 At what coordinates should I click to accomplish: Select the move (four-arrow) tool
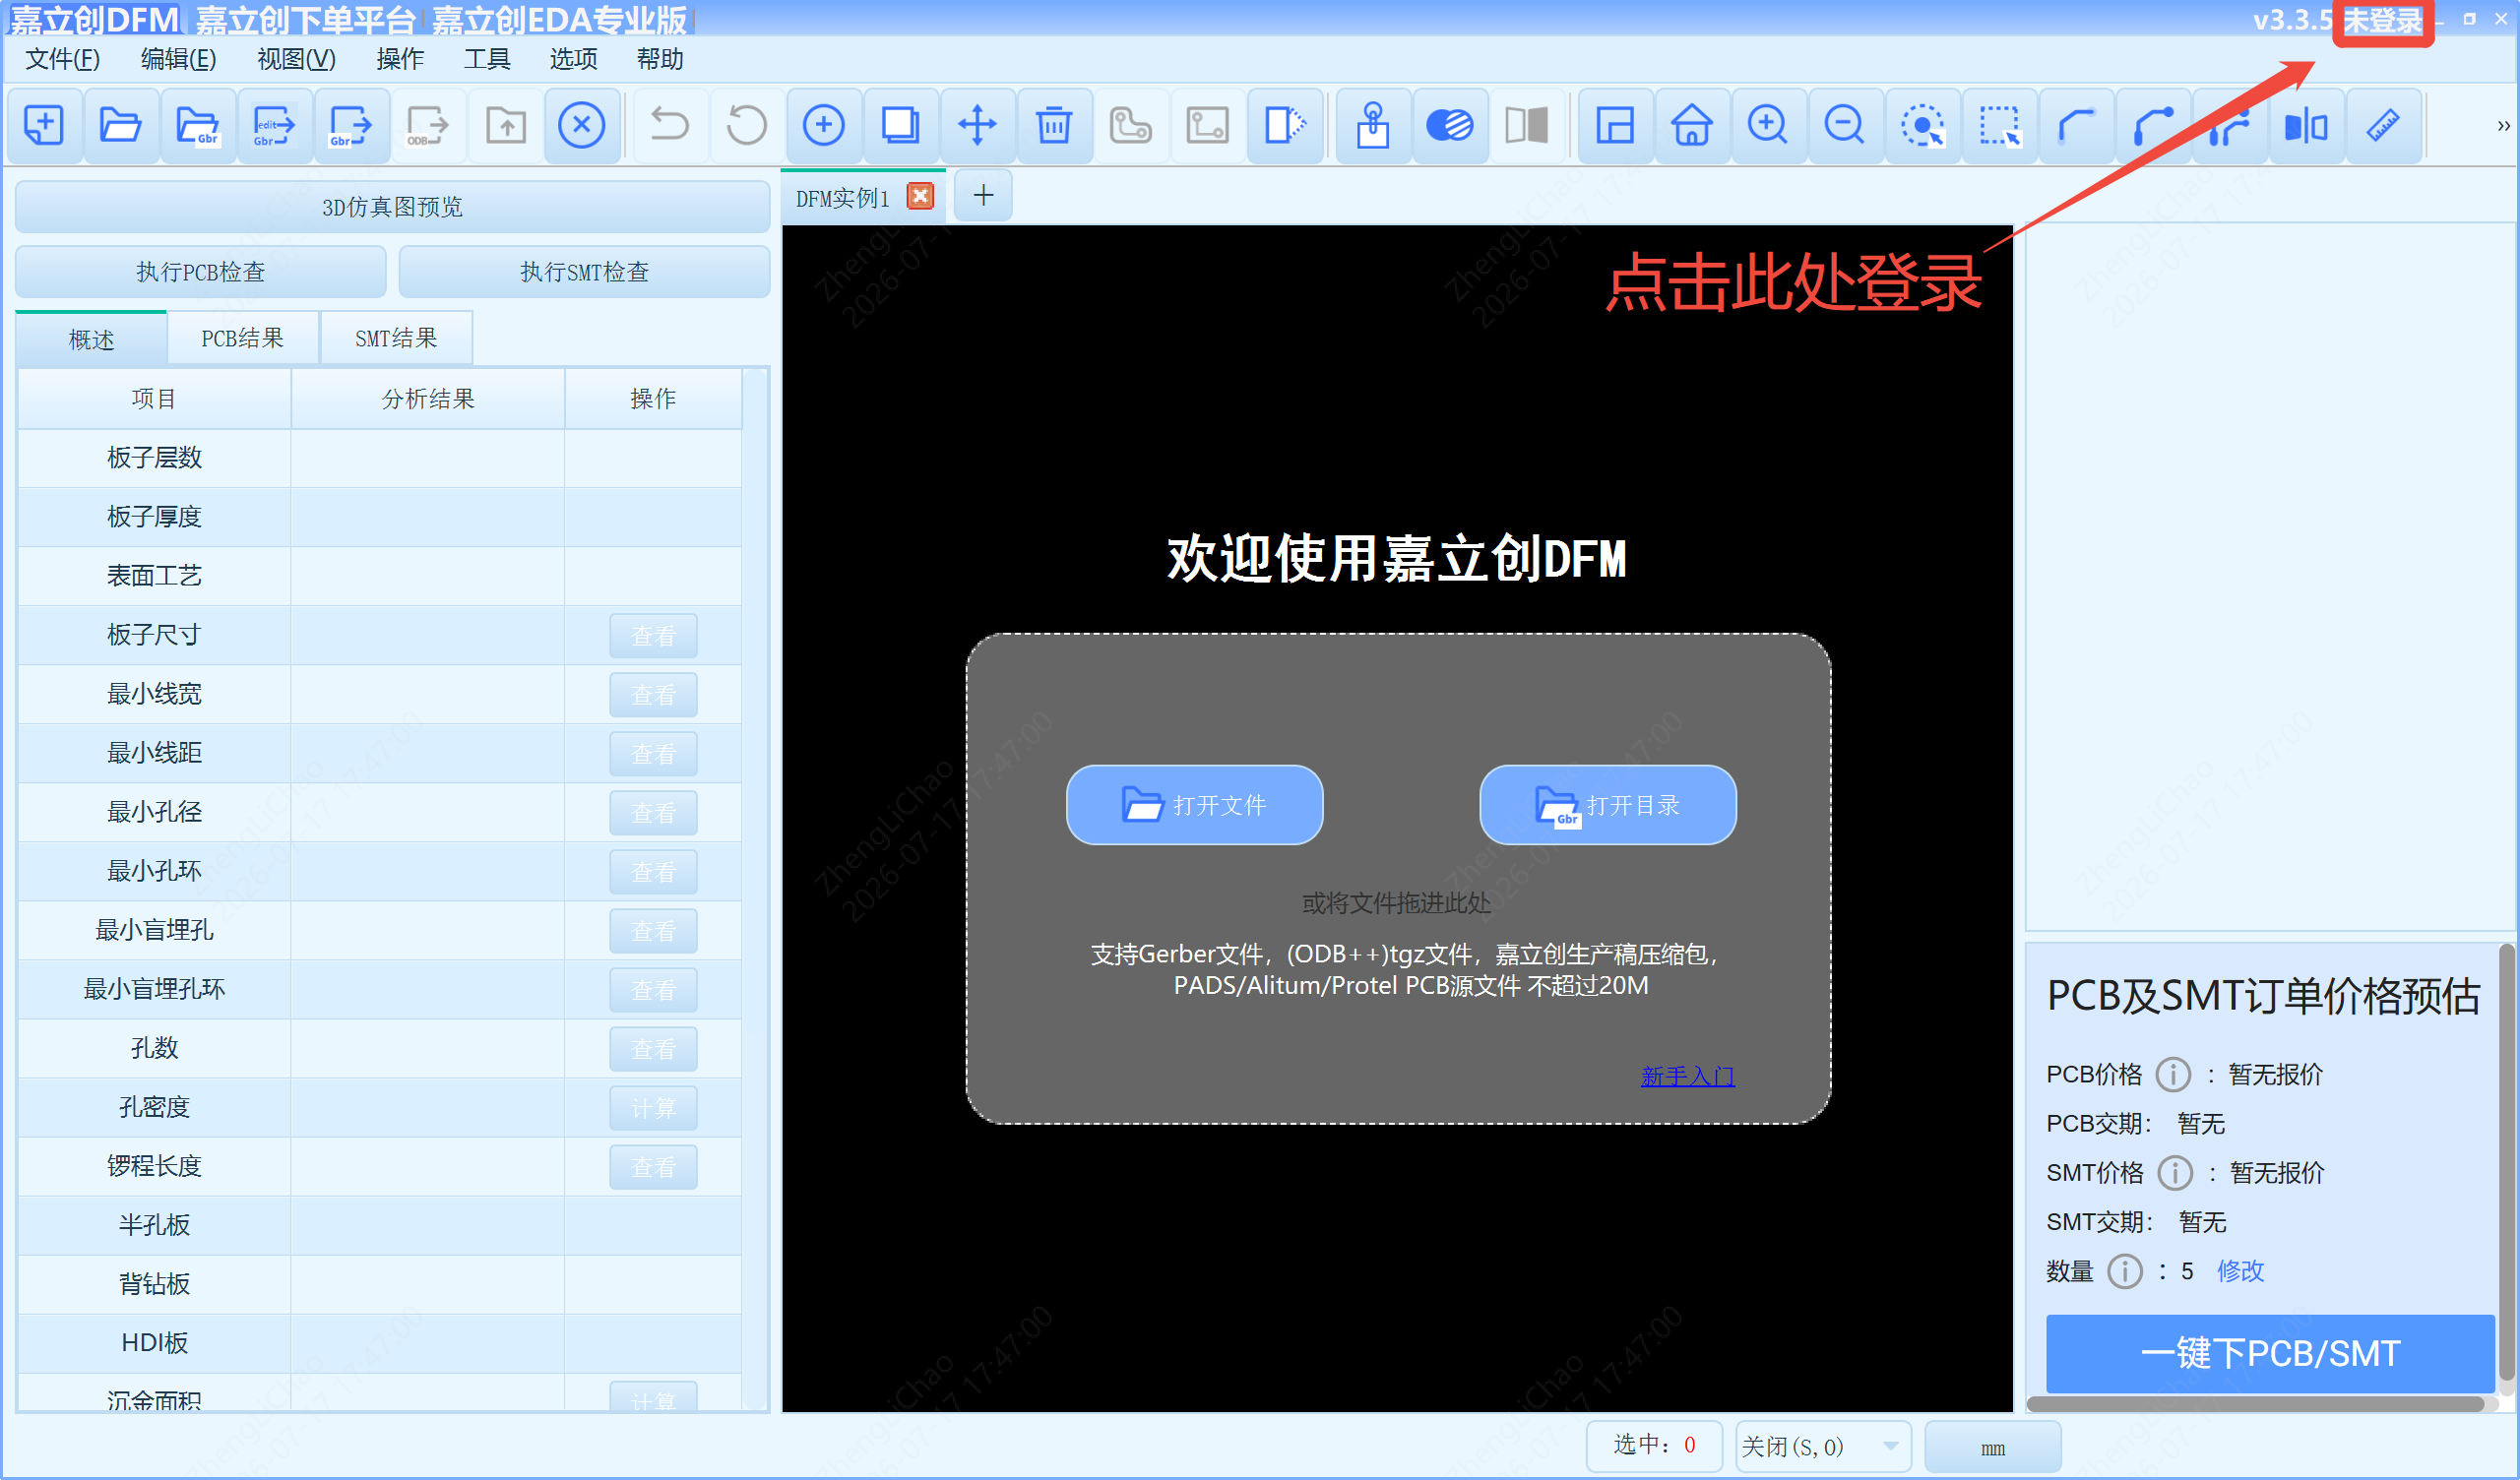(977, 126)
